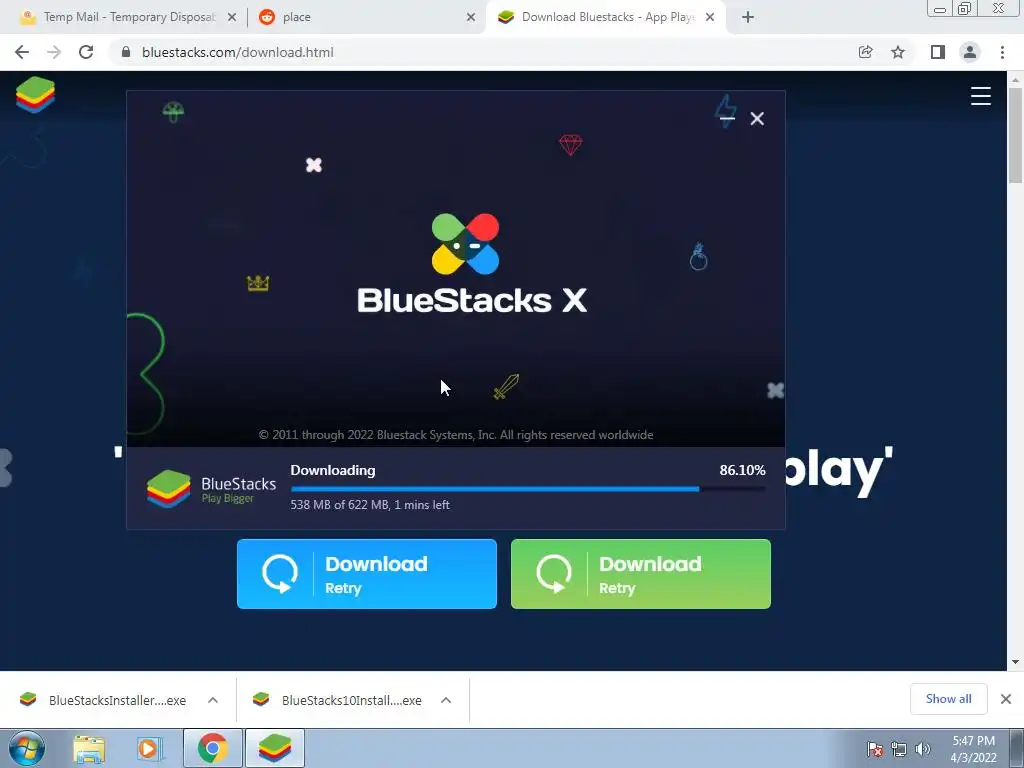Reload the current page

pyautogui.click(x=86, y=52)
